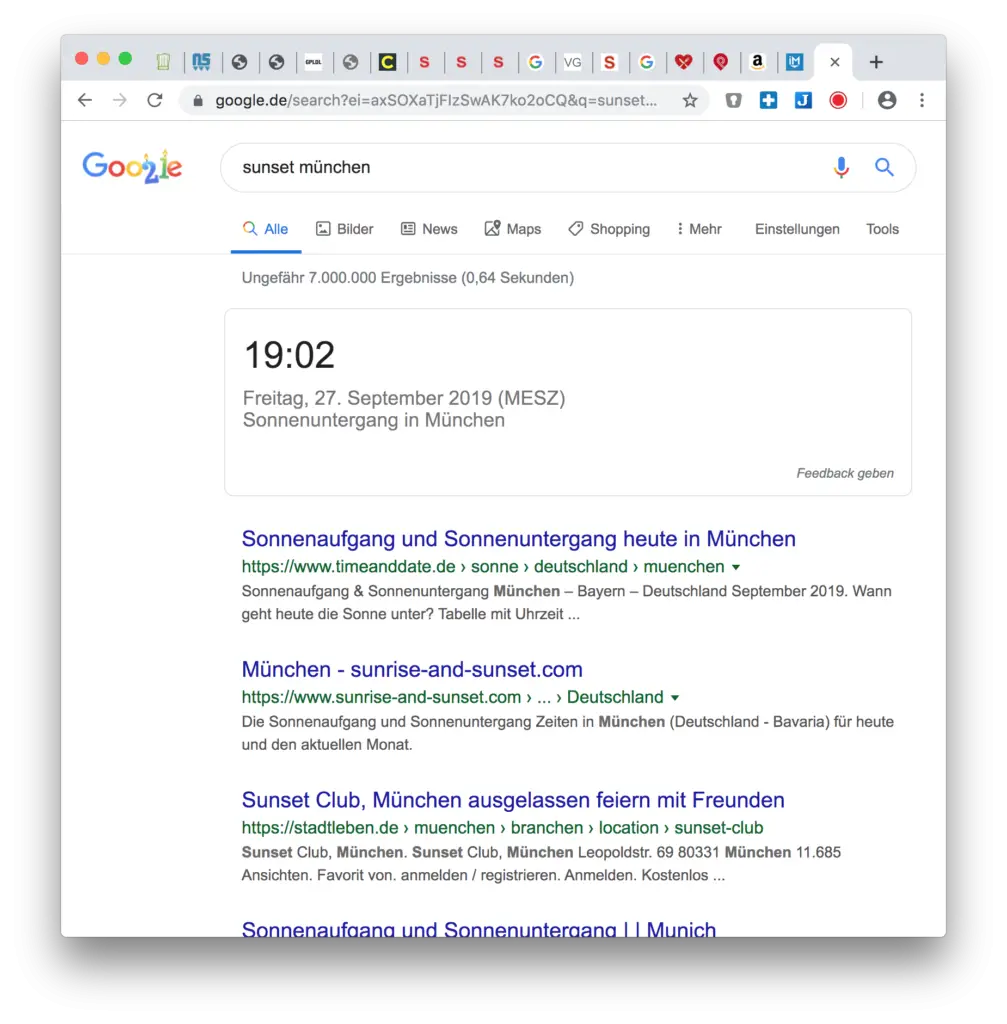Switch to the News search tab
1007x1024 pixels.
point(429,229)
